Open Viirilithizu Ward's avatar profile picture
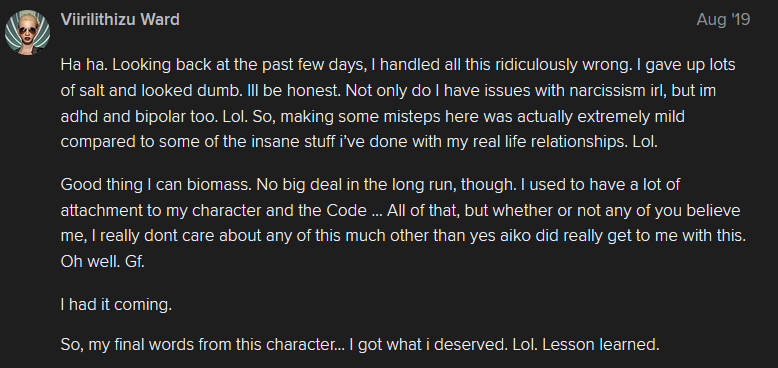 coord(27,33)
